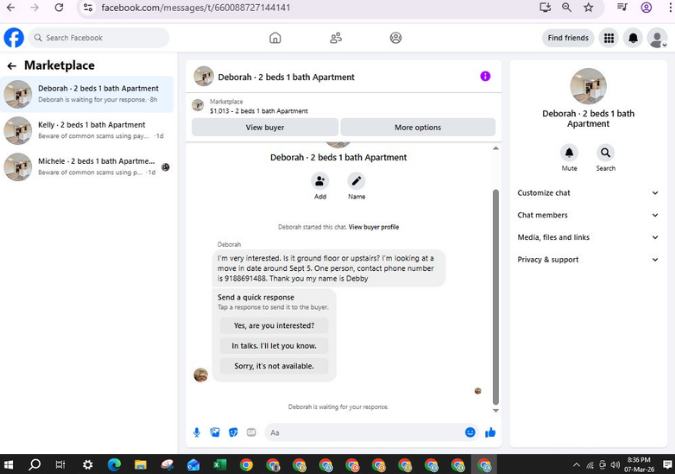The height and width of the screenshot is (474, 675).
Task: Open Deborah's avatar in the right panel
Action: pos(588,86)
